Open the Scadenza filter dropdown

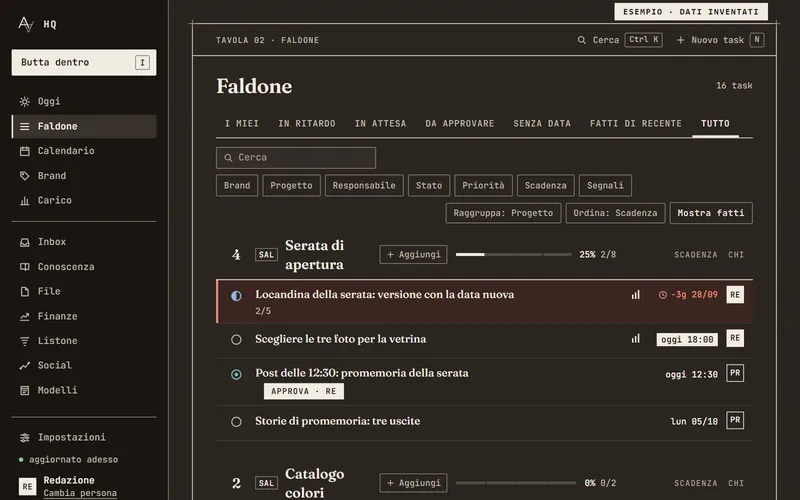click(x=545, y=186)
